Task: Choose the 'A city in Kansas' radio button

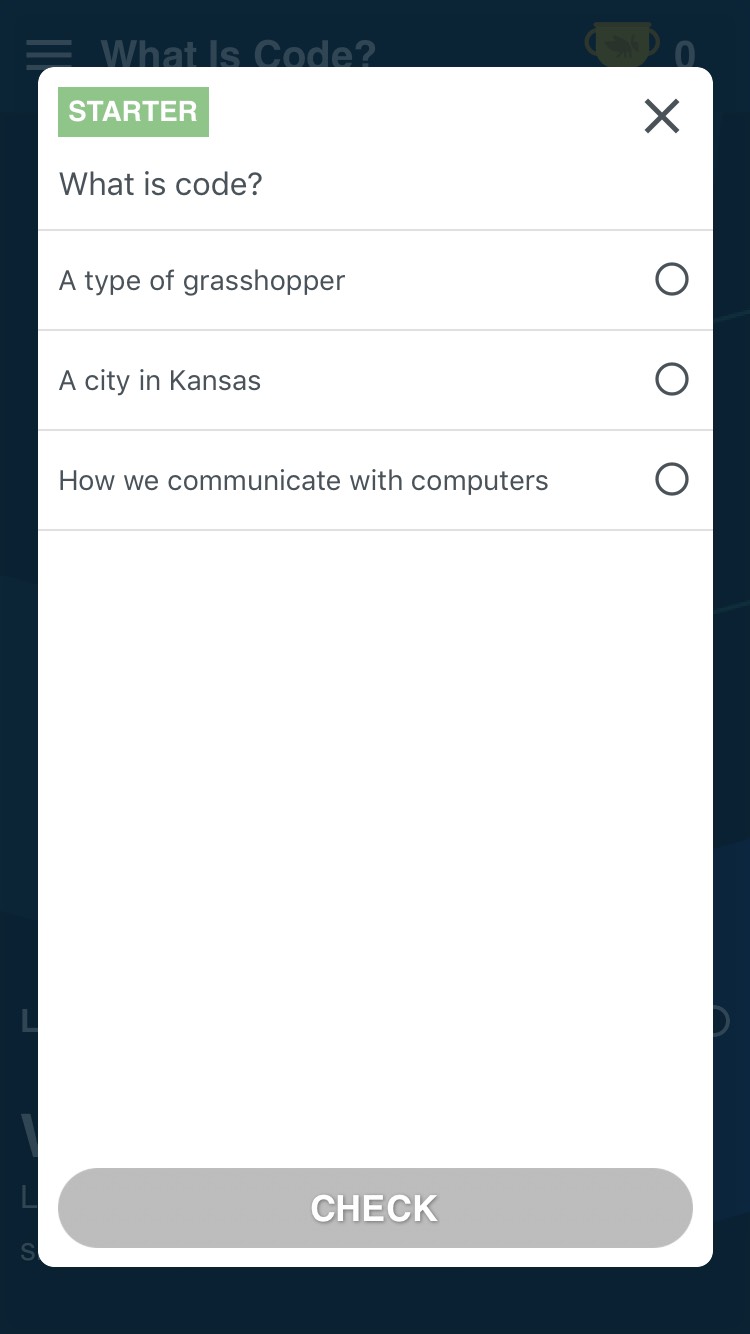Action: point(672,379)
